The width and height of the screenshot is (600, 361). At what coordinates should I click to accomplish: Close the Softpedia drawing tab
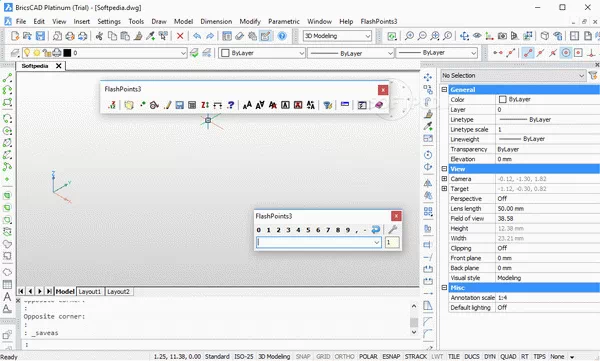click(x=59, y=66)
